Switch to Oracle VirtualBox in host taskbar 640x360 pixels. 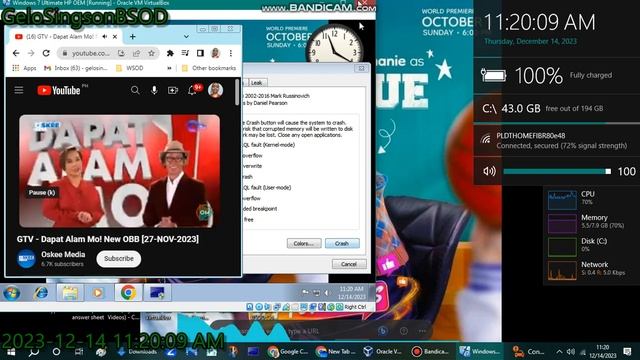click(383, 351)
